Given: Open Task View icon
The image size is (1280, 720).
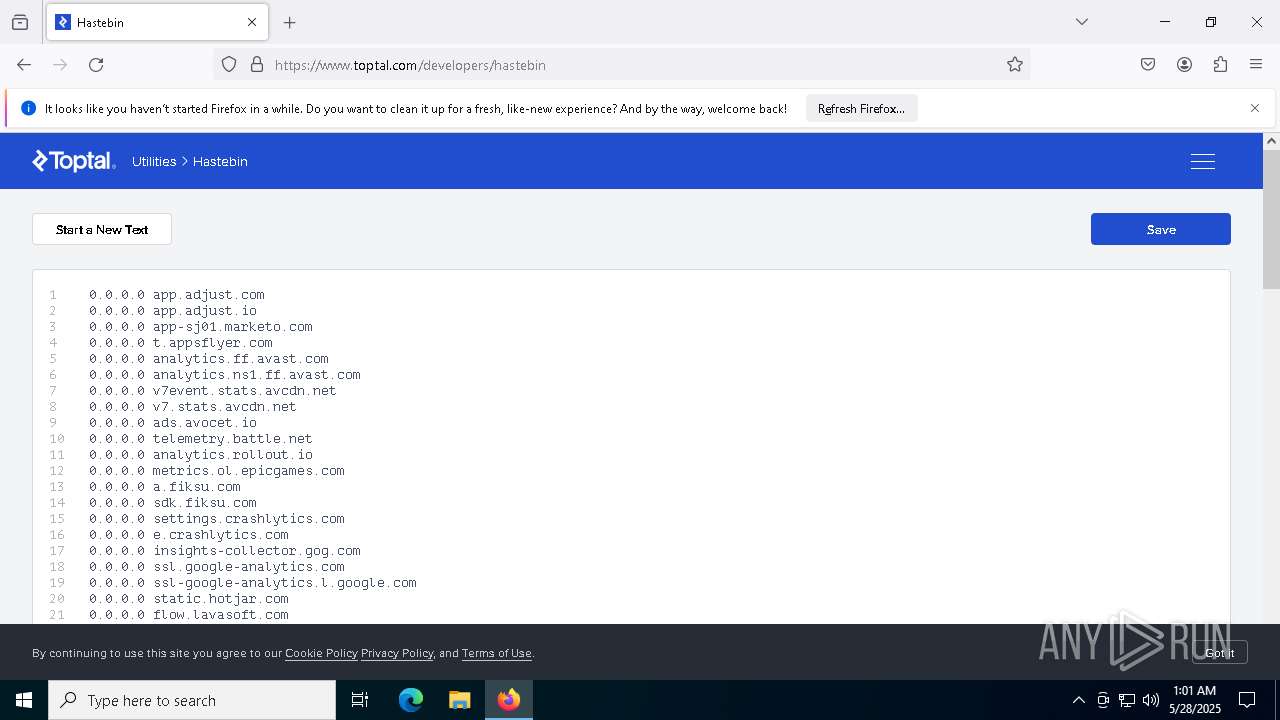Looking at the screenshot, I should (360, 700).
